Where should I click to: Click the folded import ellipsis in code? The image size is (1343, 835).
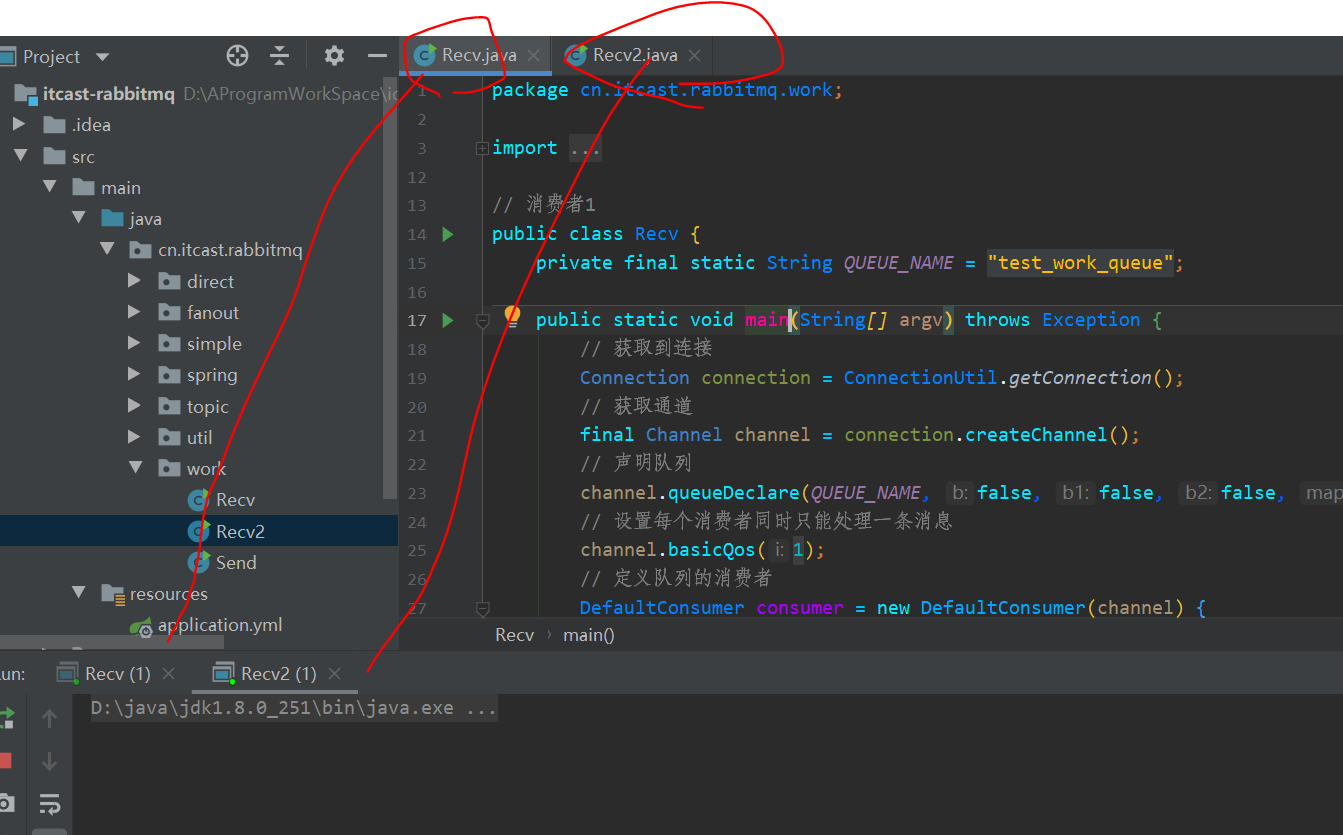pos(585,148)
